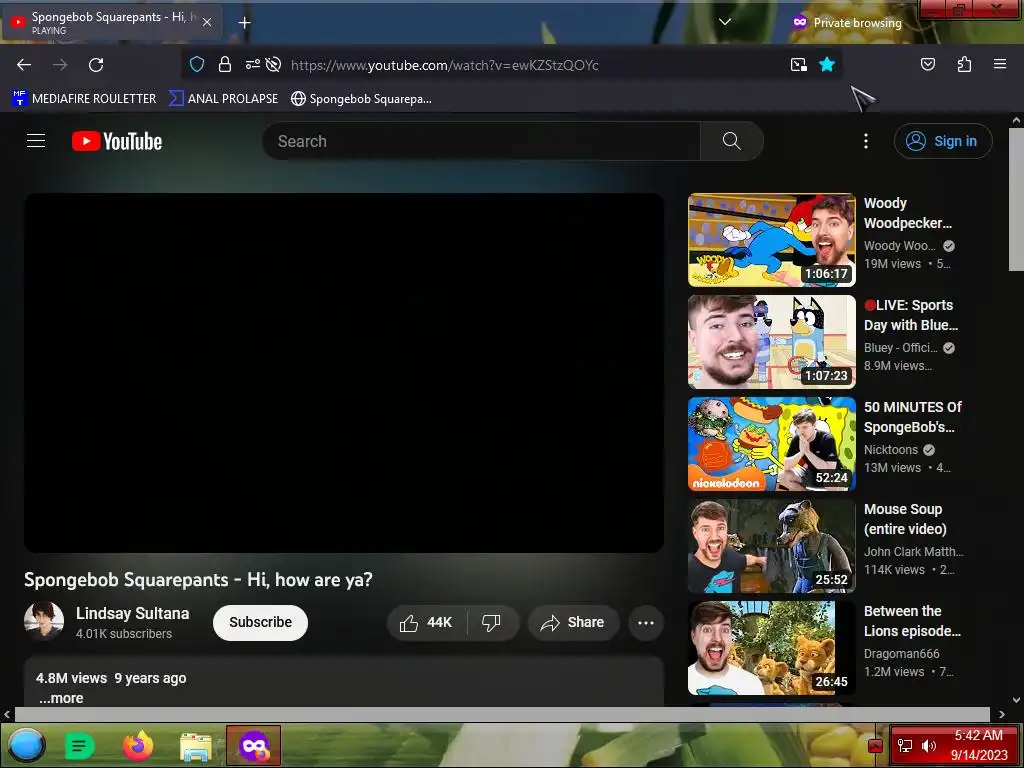The width and height of the screenshot is (1024, 768).
Task: Open the browser extensions puzzle icon
Action: (x=964, y=64)
